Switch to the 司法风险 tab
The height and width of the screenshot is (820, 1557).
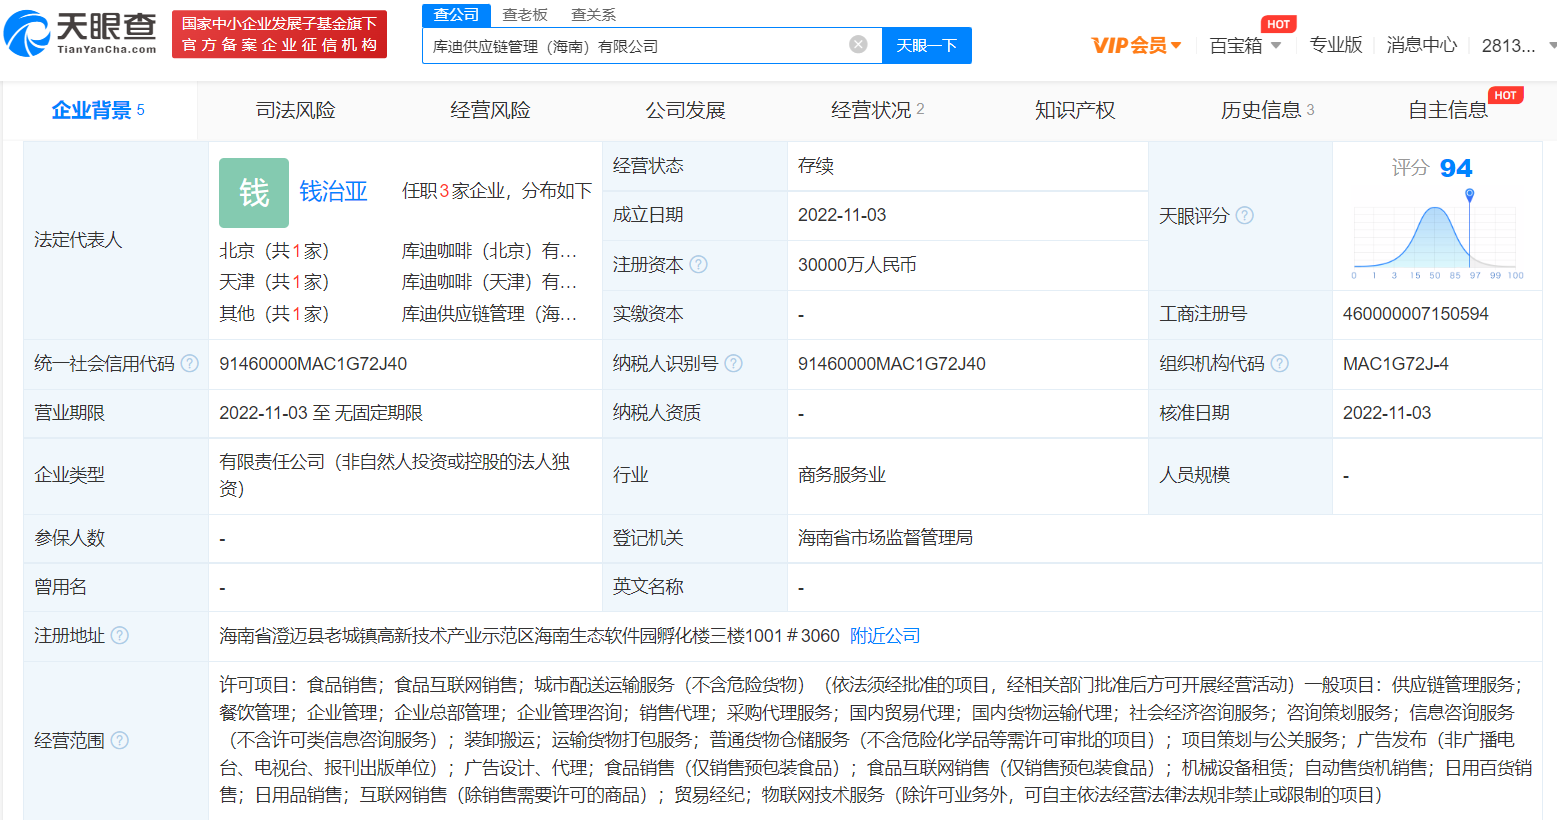click(x=295, y=110)
